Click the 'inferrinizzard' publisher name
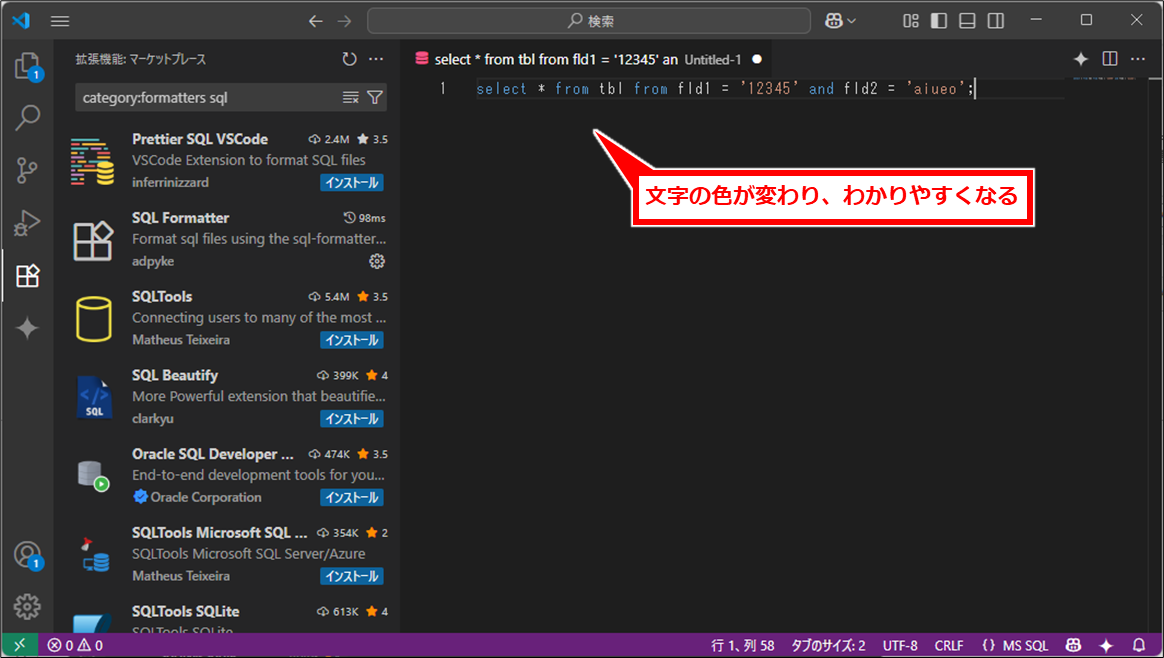1164x658 pixels. tap(170, 183)
